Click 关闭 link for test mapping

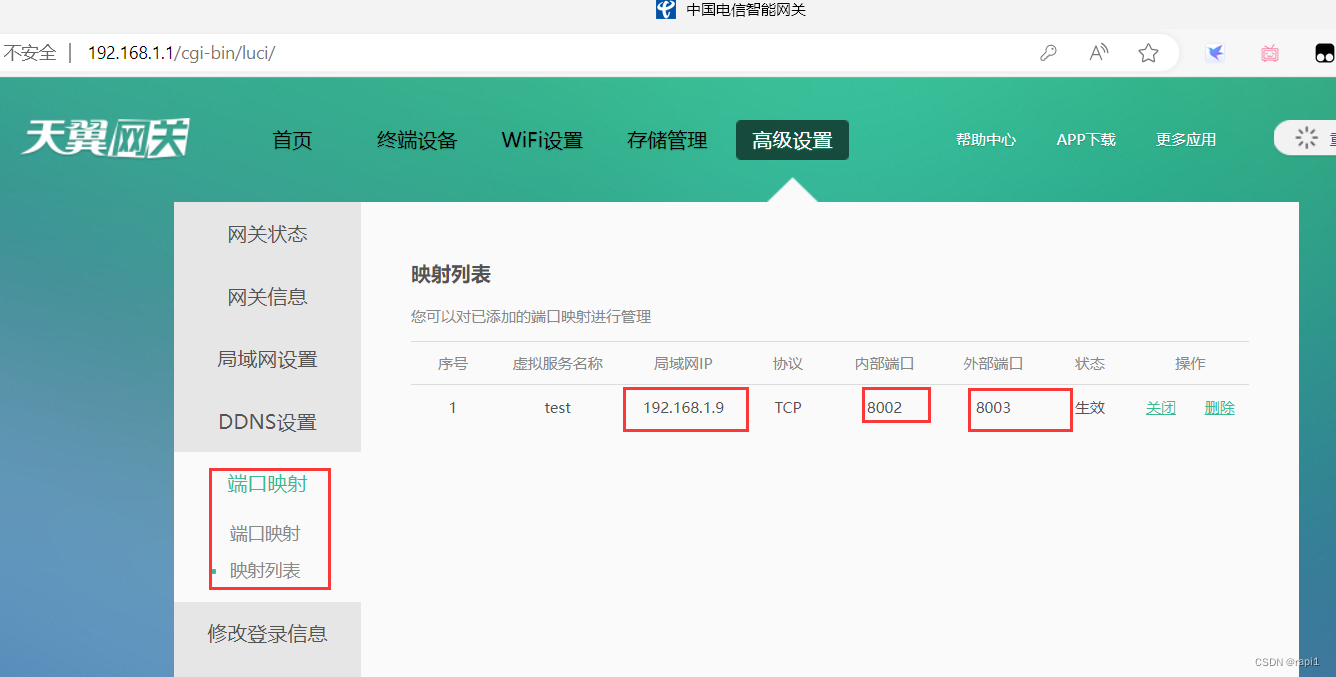pos(1161,408)
